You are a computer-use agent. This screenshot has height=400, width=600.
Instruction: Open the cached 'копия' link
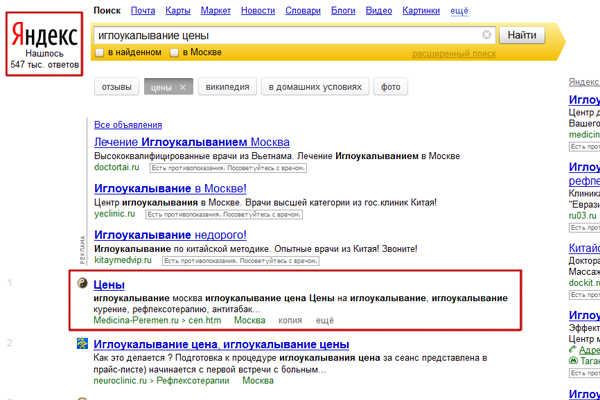[290, 320]
